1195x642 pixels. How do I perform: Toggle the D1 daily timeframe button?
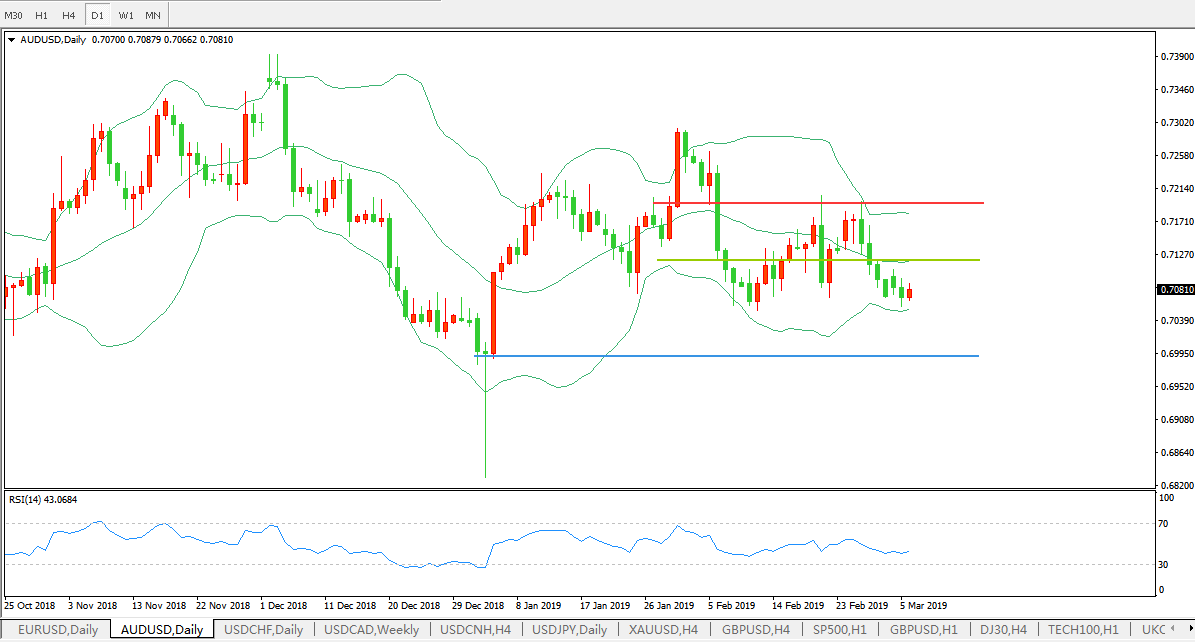pyautogui.click(x=97, y=15)
